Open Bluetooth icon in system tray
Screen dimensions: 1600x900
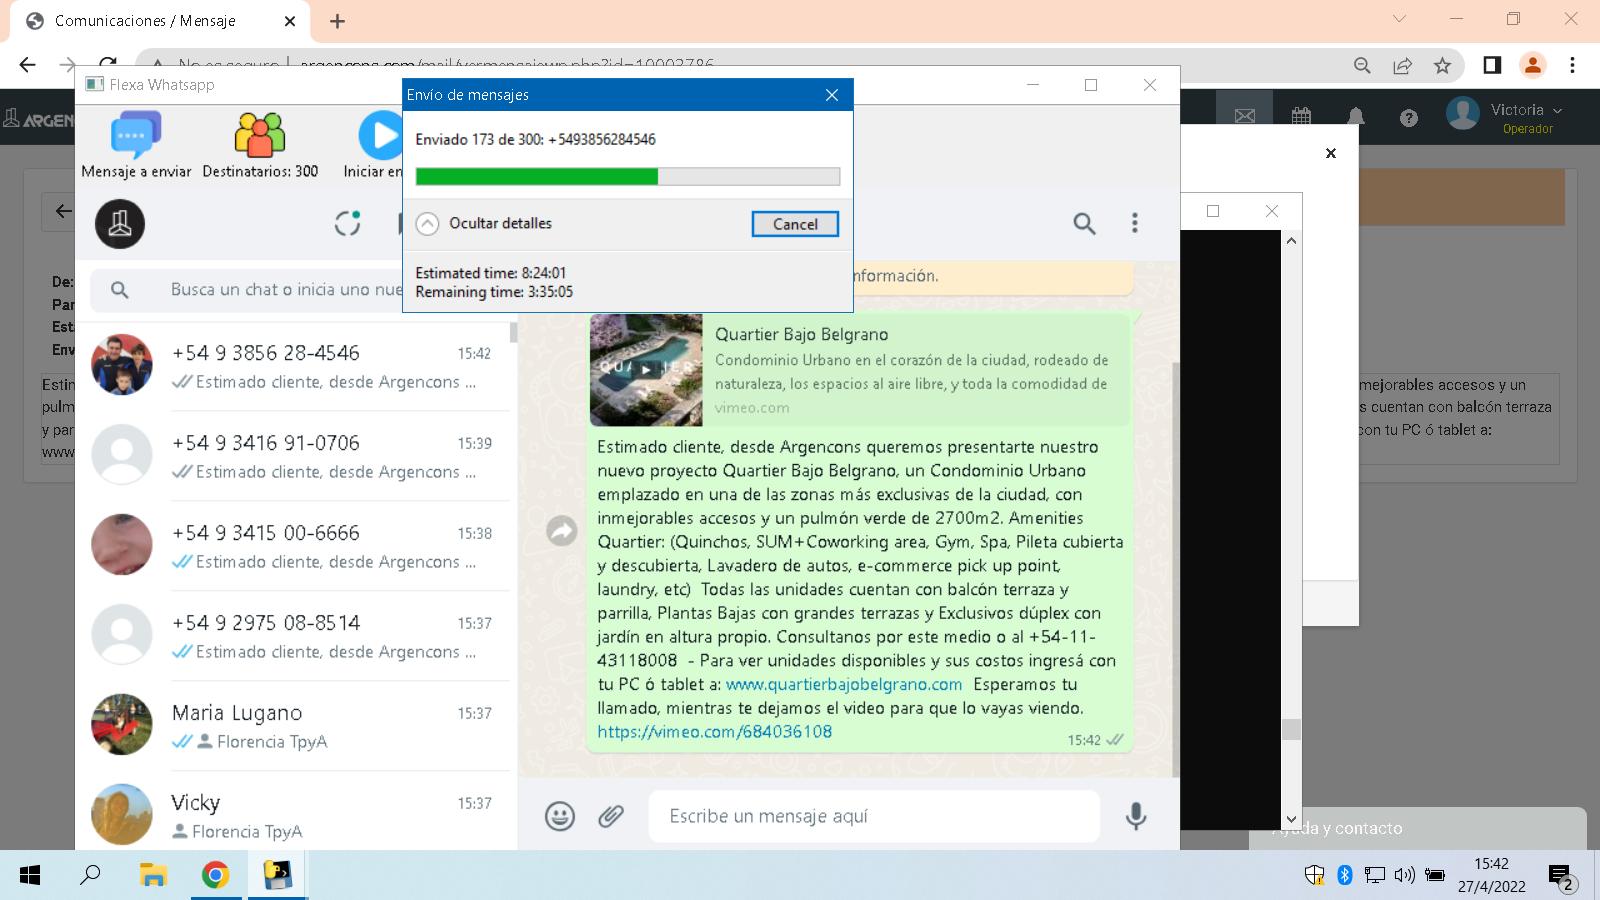(x=1344, y=876)
